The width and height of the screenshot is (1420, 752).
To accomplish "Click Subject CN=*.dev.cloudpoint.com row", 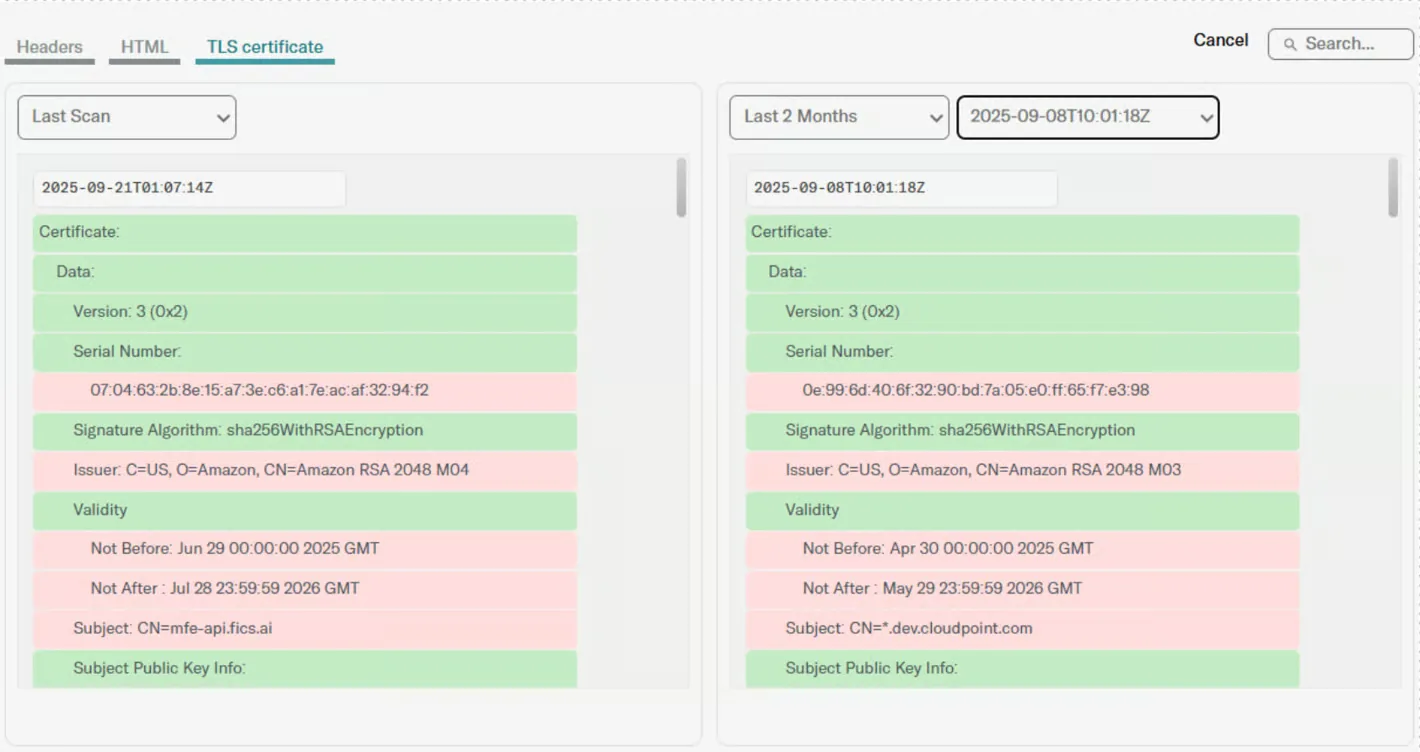I will [1022, 629].
